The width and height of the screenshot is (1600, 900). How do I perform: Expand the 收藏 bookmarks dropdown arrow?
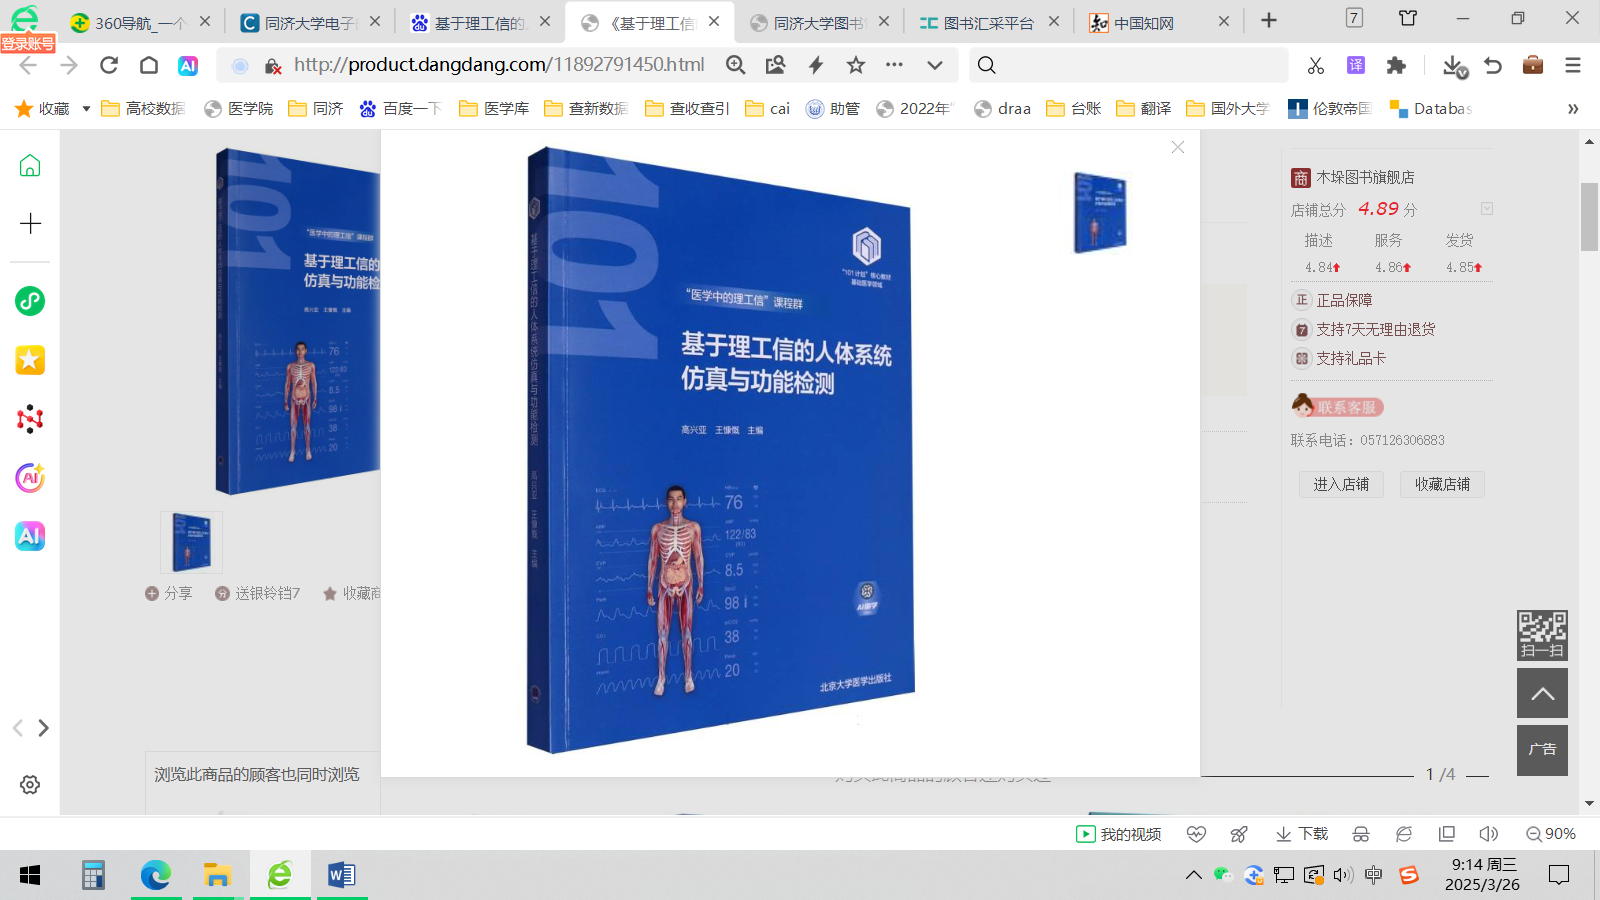click(x=86, y=108)
